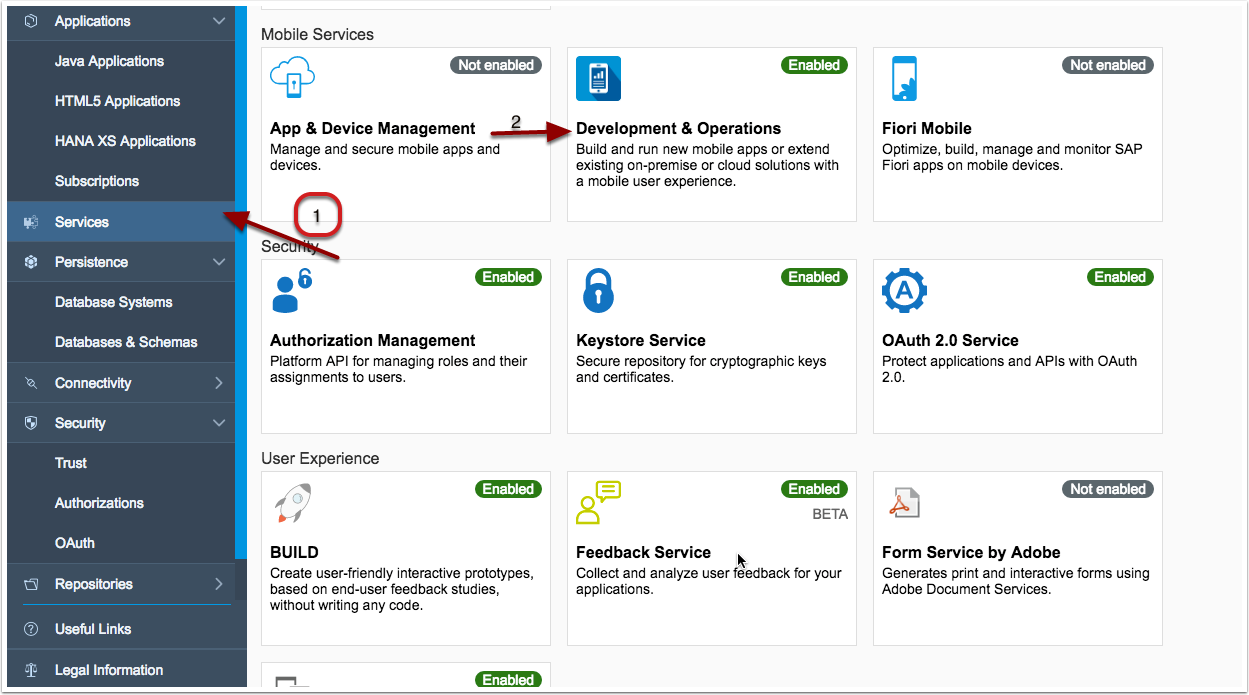Expand the Connectivity section chevron
The image size is (1249, 695).
[x=220, y=383]
